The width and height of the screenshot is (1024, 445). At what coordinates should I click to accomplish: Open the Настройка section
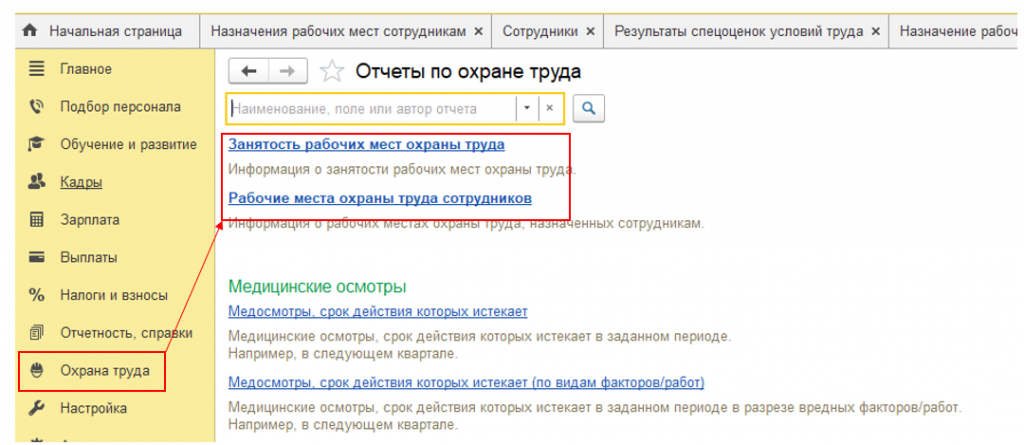click(93, 408)
